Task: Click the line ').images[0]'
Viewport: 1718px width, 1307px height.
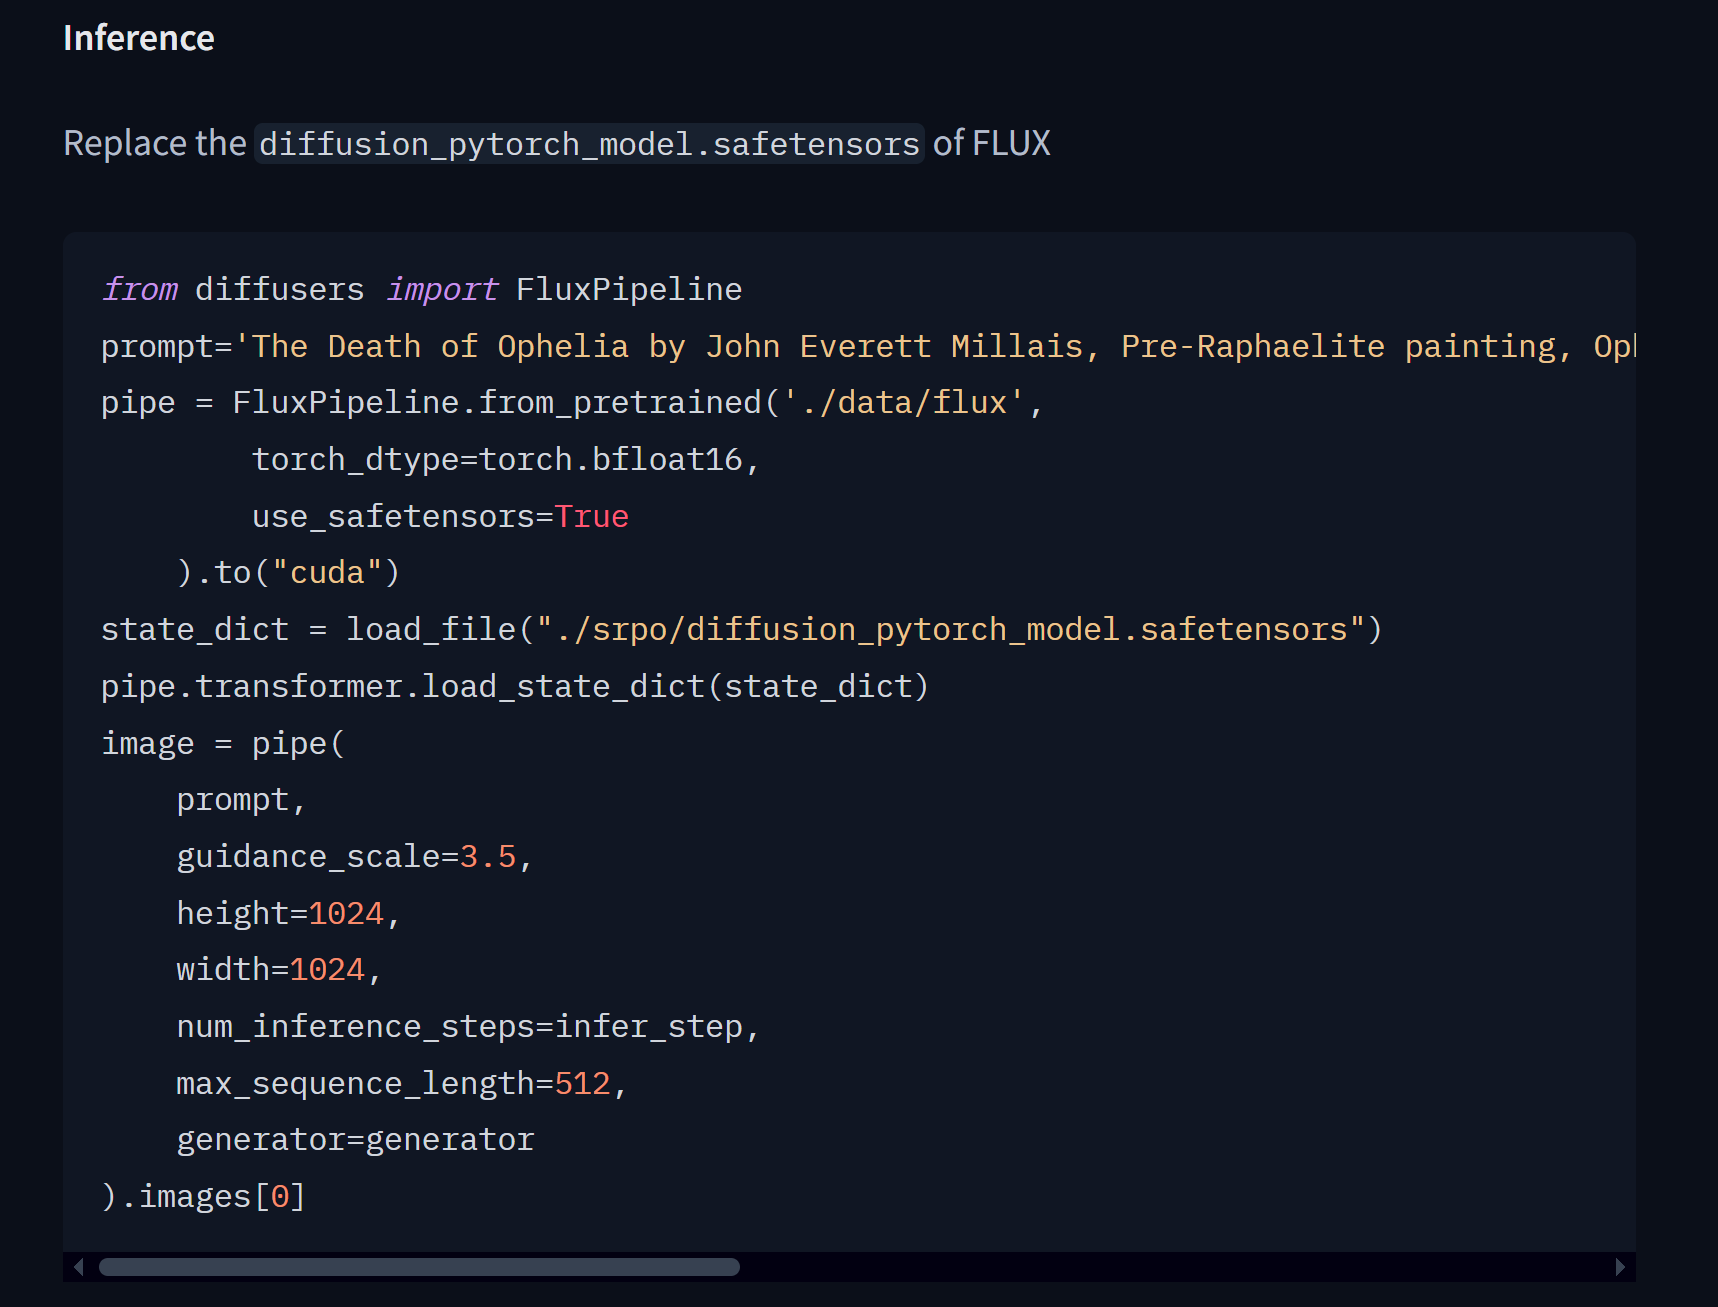Action: pos(204,1197)
